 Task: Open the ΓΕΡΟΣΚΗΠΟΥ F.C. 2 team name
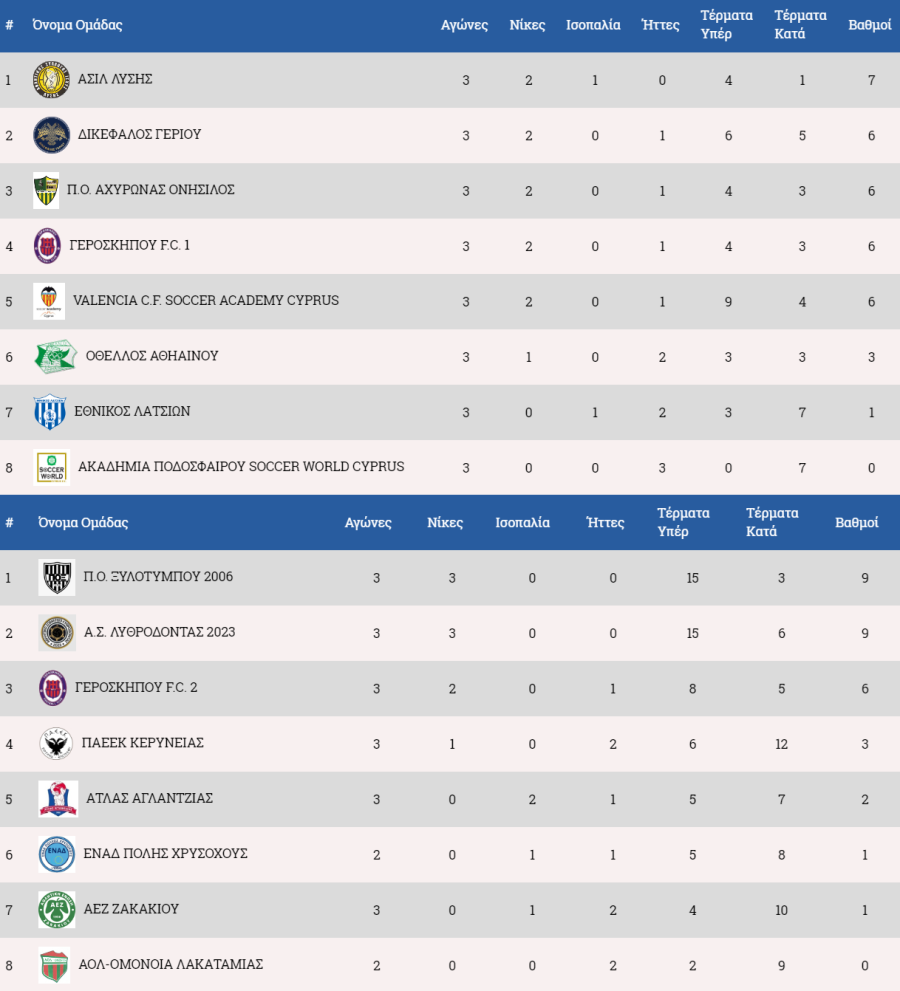point(136,688)
